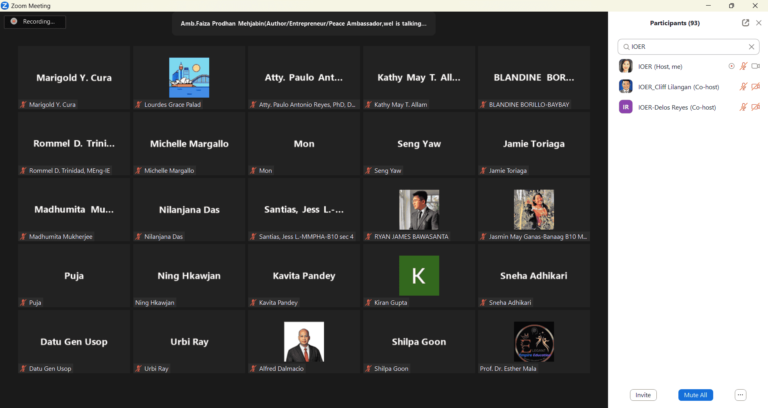768x408 pixels.
Task: Open the more options ellipsis menu
Action: [x=740, y=395]
